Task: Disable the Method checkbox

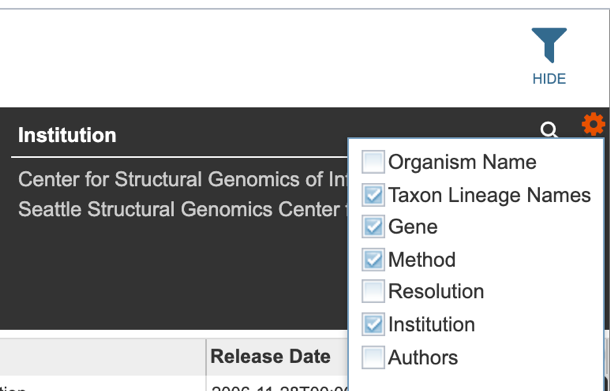Action: pos(373,259)
